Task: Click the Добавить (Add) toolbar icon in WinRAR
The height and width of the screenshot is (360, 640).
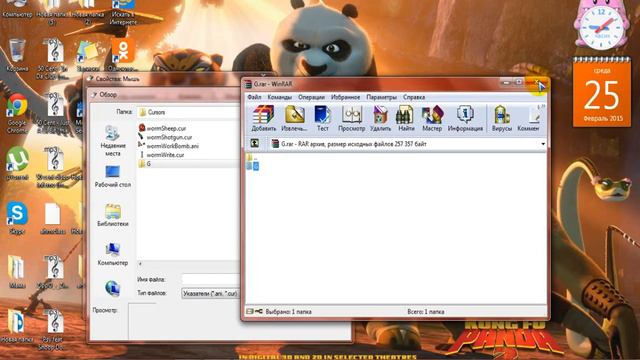Action: [x=263, y=118]
